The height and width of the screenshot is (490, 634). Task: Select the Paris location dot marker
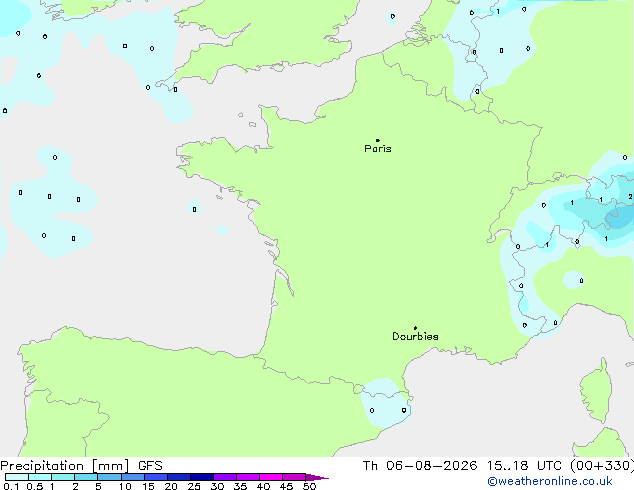pyautogui.click(x=378, y=140)
